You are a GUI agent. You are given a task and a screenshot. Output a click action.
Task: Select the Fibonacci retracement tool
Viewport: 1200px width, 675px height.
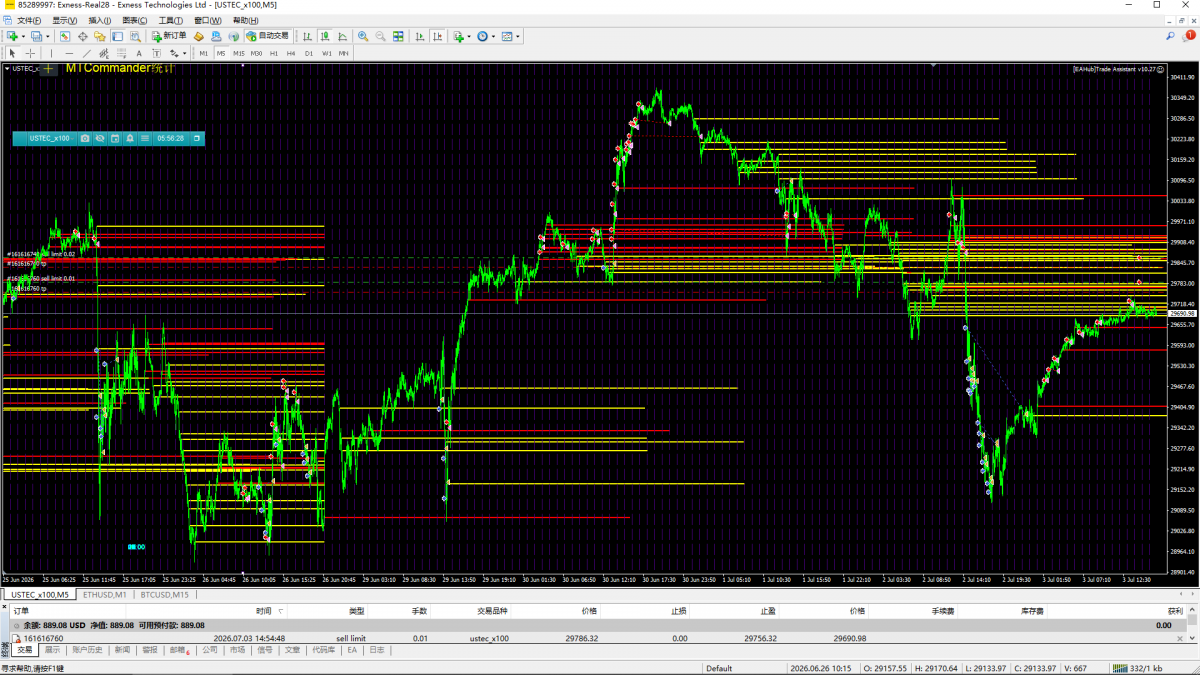coord(121,53)
